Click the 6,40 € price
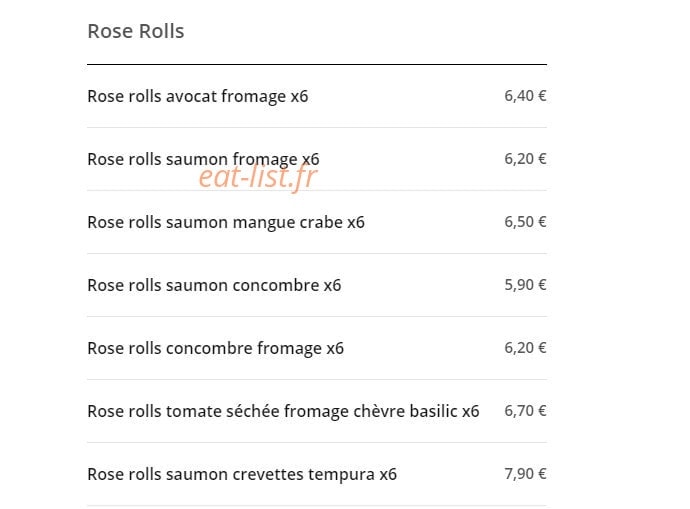 point(525,95)
